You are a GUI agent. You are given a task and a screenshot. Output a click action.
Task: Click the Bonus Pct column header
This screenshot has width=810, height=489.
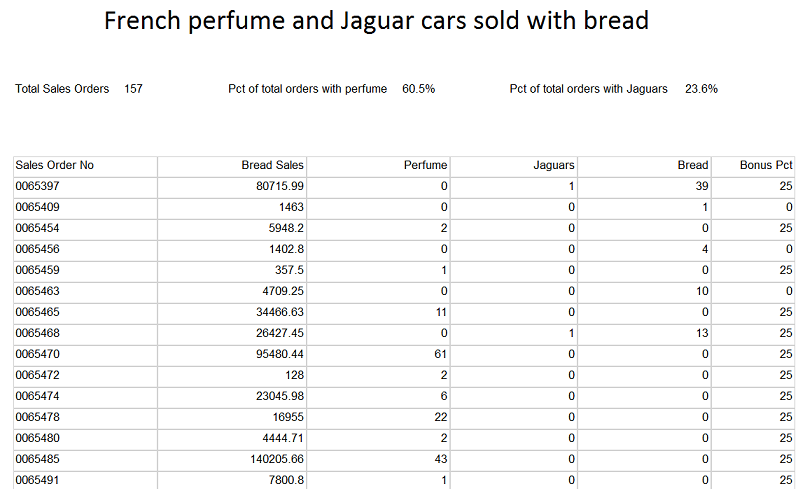pyautogui.click(x=765, y=165)
